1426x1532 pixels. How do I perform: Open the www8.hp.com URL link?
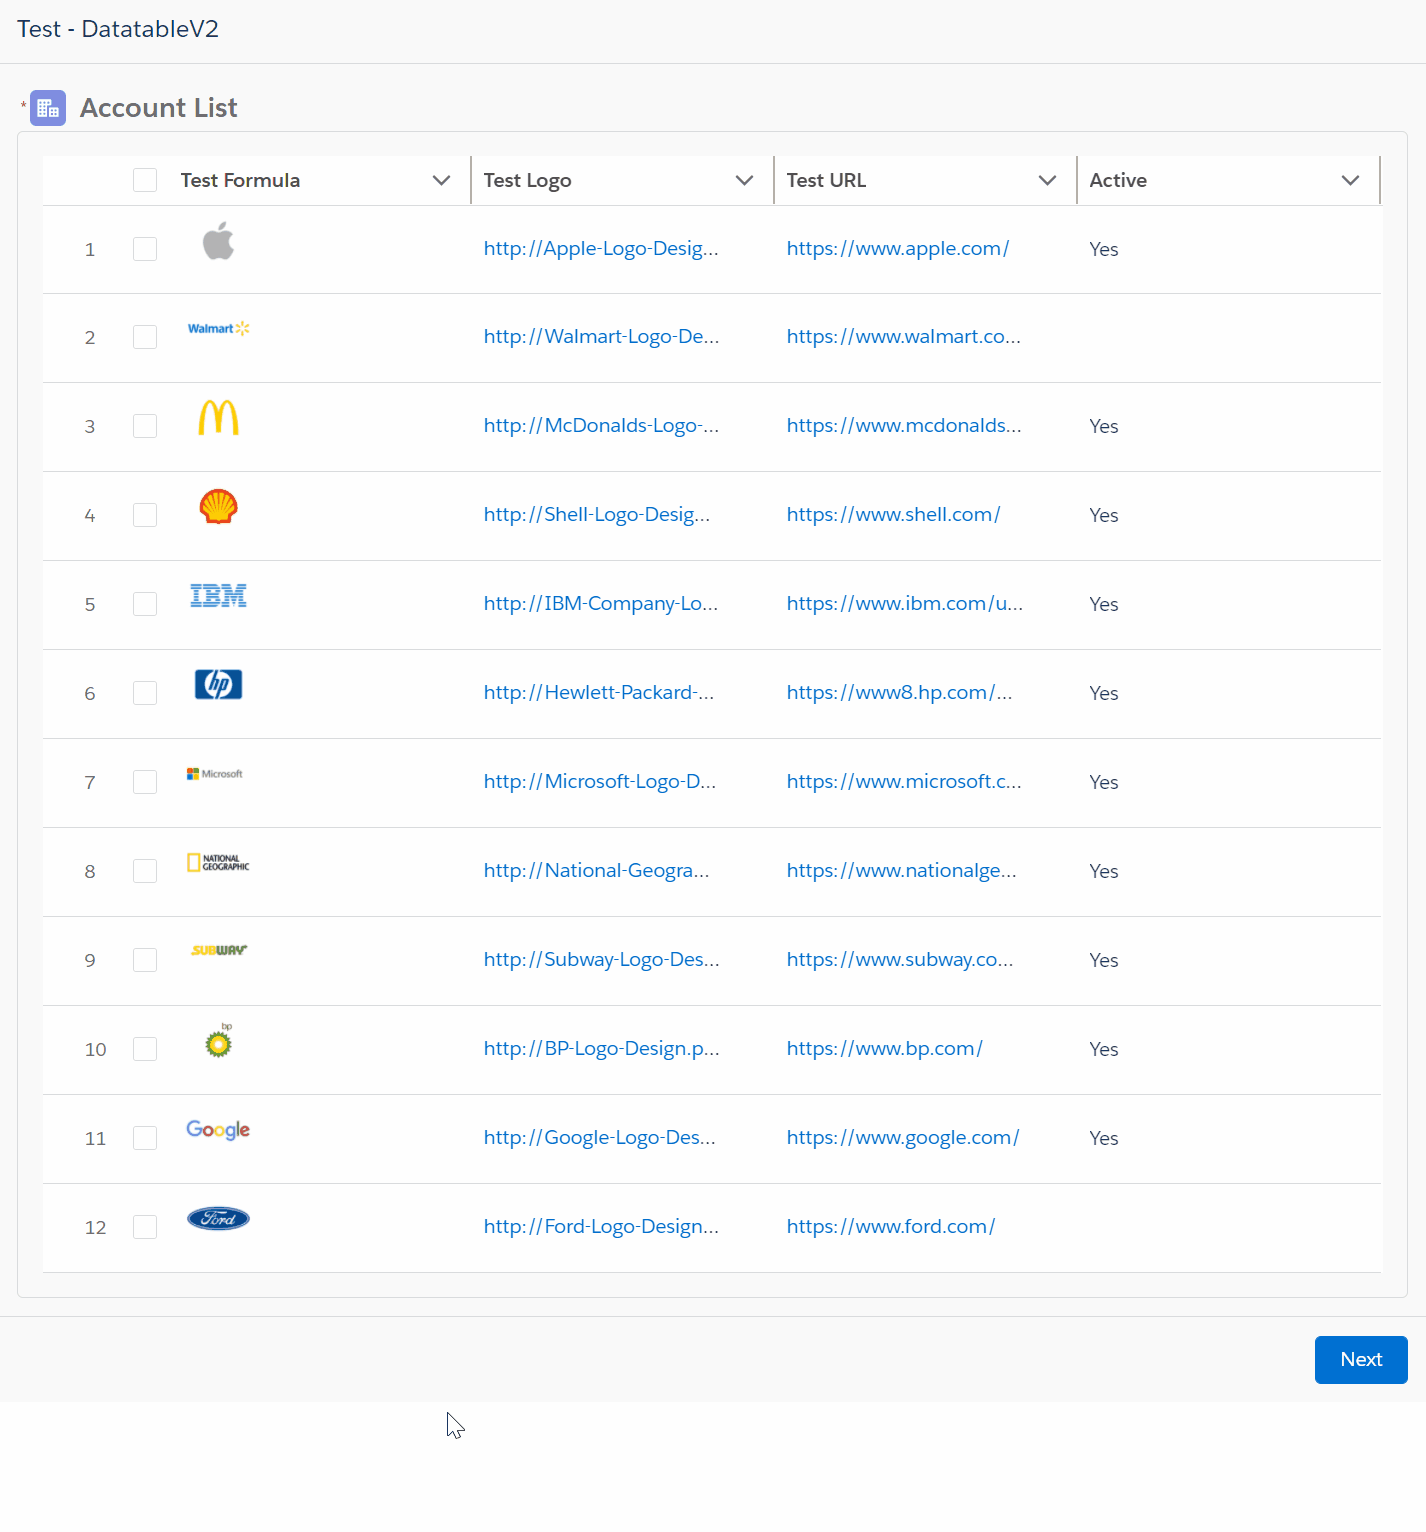click(x=900, y=693)
